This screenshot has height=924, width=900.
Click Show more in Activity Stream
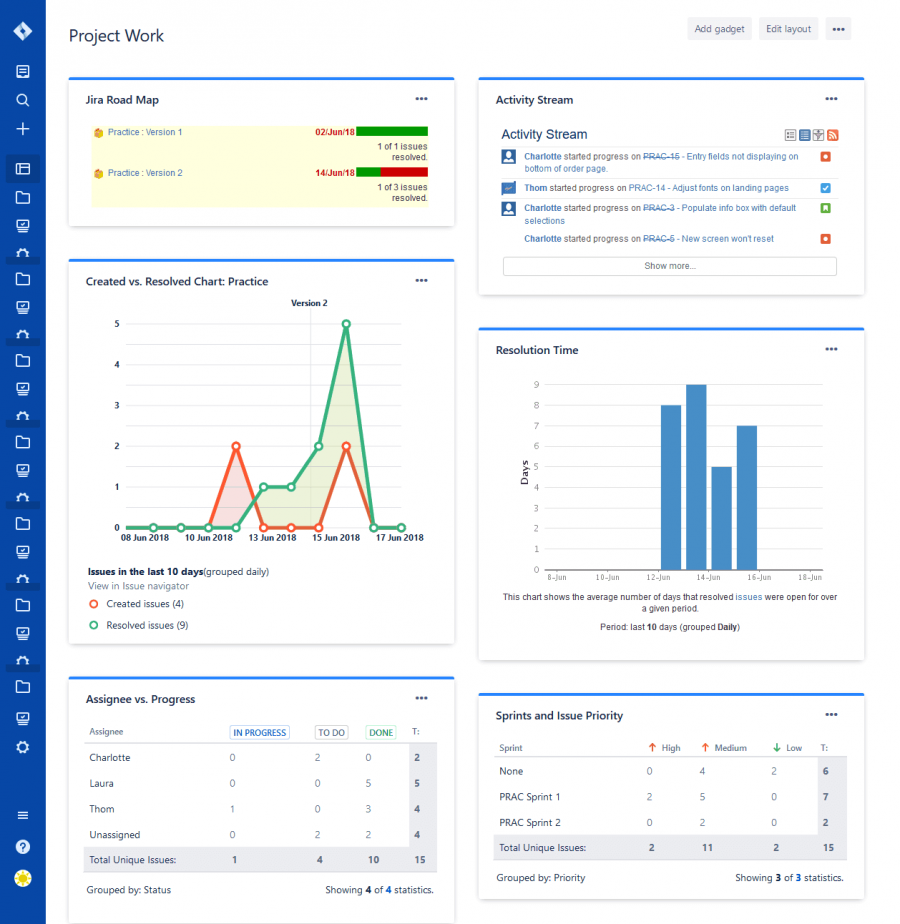pyautogui.click(x=669, y=266)
